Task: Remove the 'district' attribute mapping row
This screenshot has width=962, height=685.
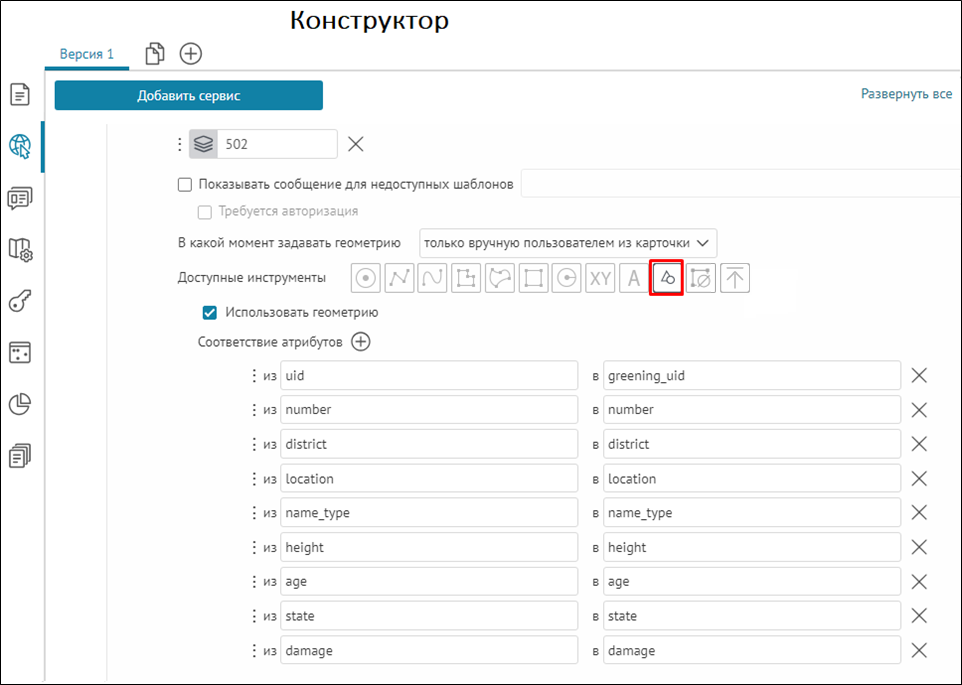Action: (919, 444)
